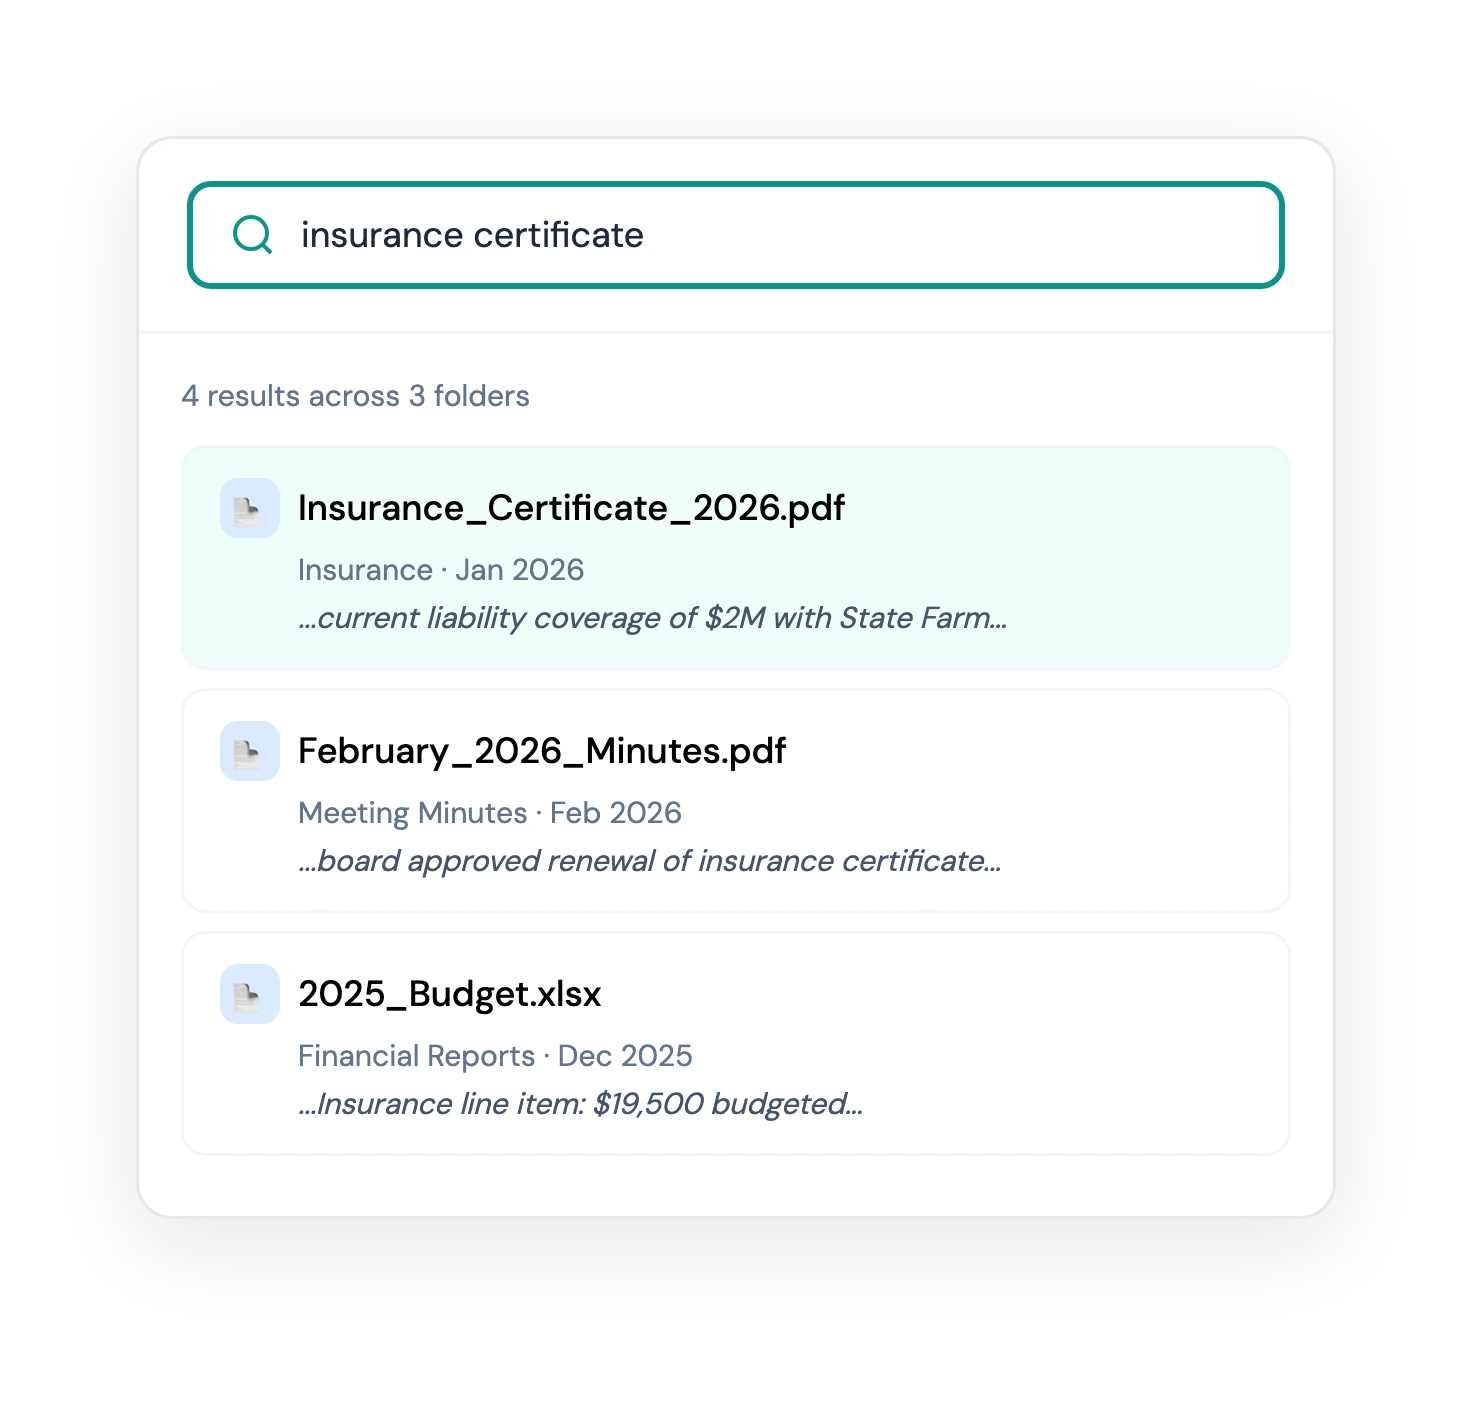Open the Insurance_Certificate_2026.pdf filename
Screen dimensions: 1472x1403
[x=571, y=508]
